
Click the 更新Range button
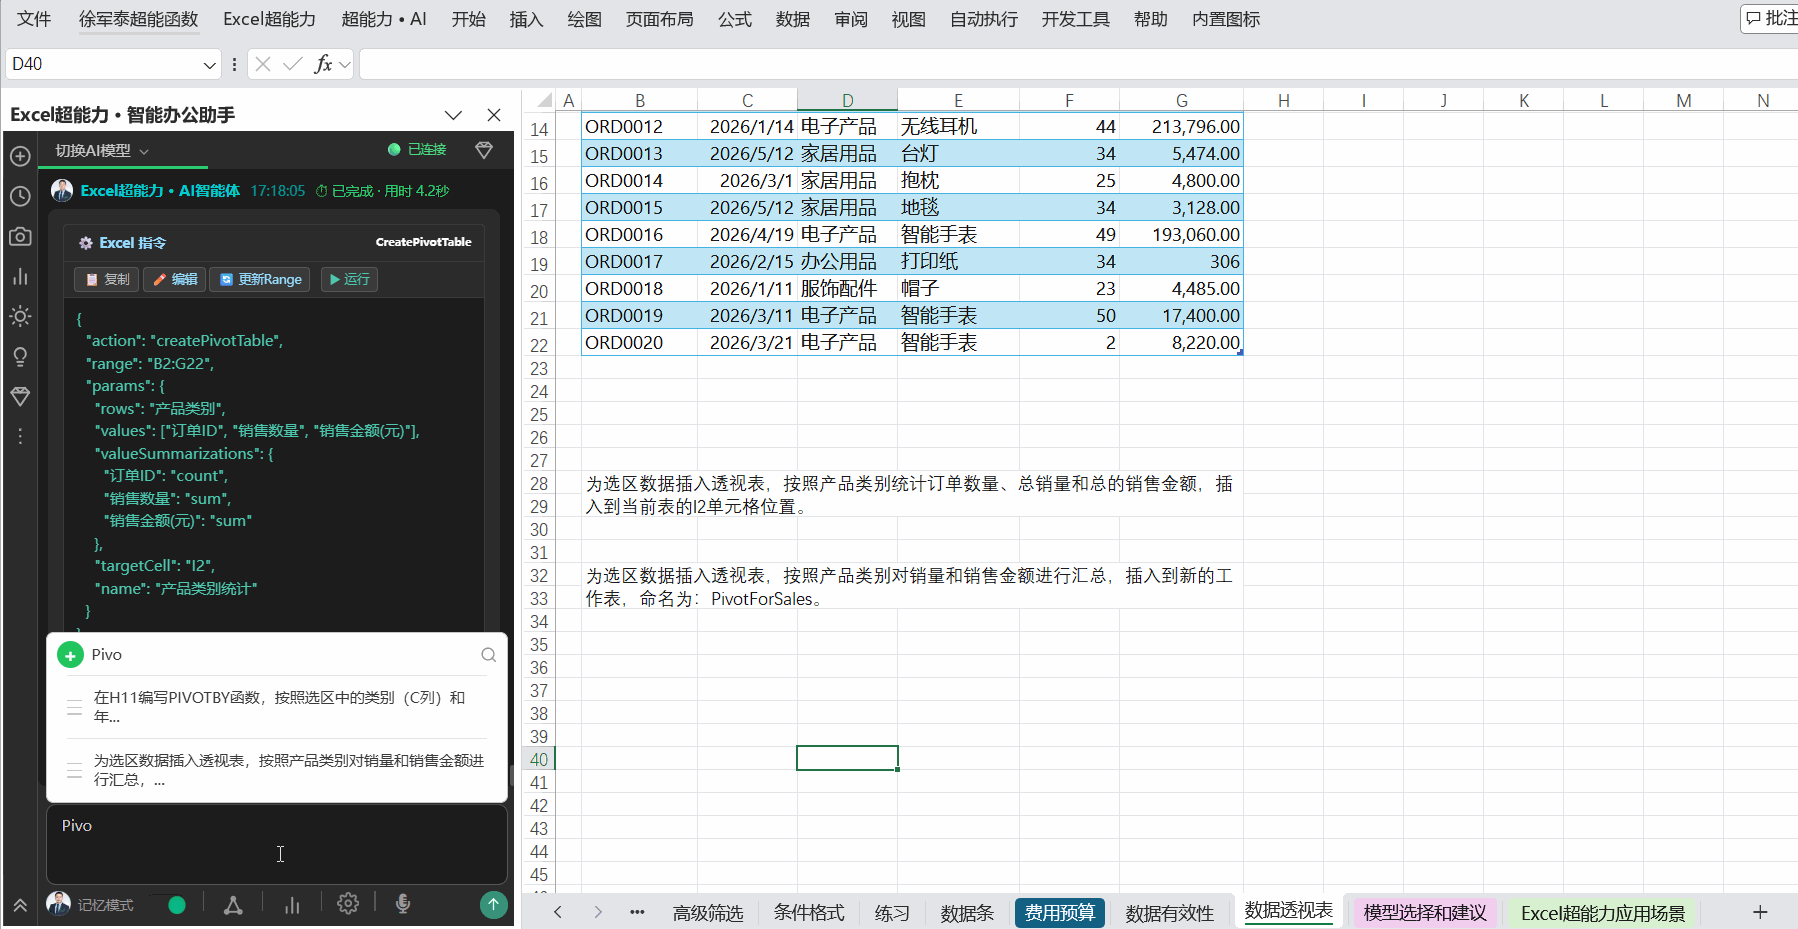[x=260, y=279]
